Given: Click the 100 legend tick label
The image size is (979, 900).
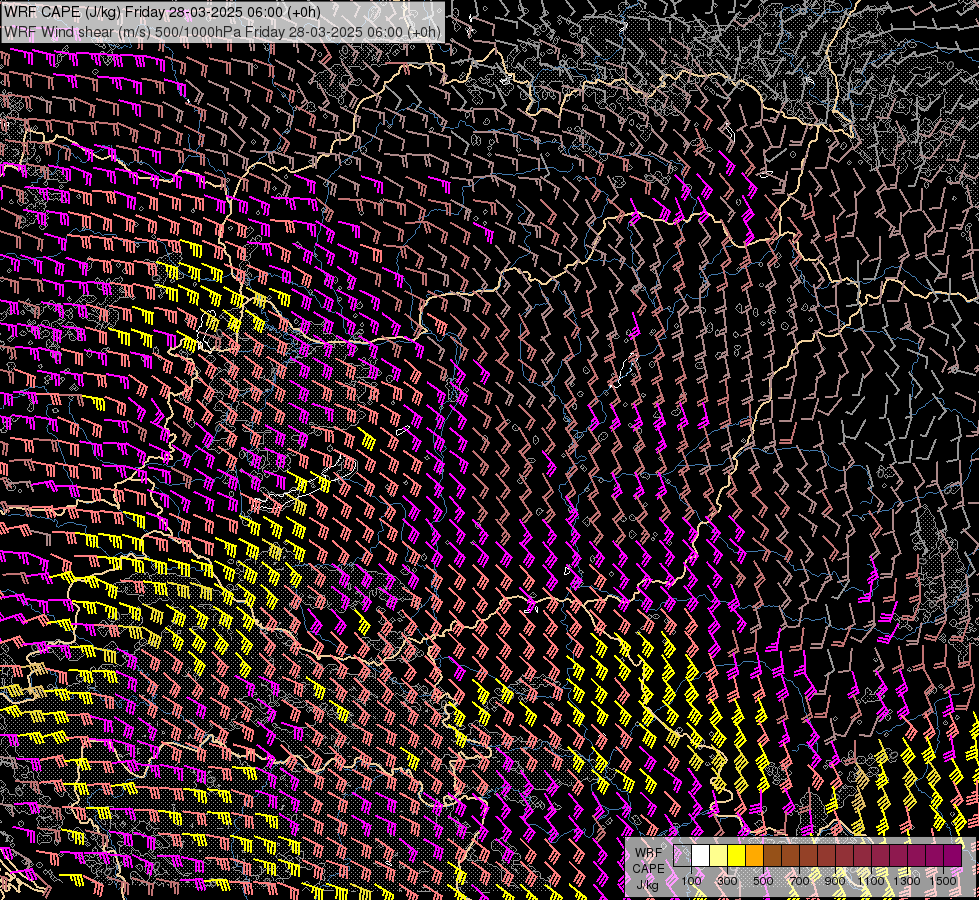Looking at the screenshot, I should (691, 881).
